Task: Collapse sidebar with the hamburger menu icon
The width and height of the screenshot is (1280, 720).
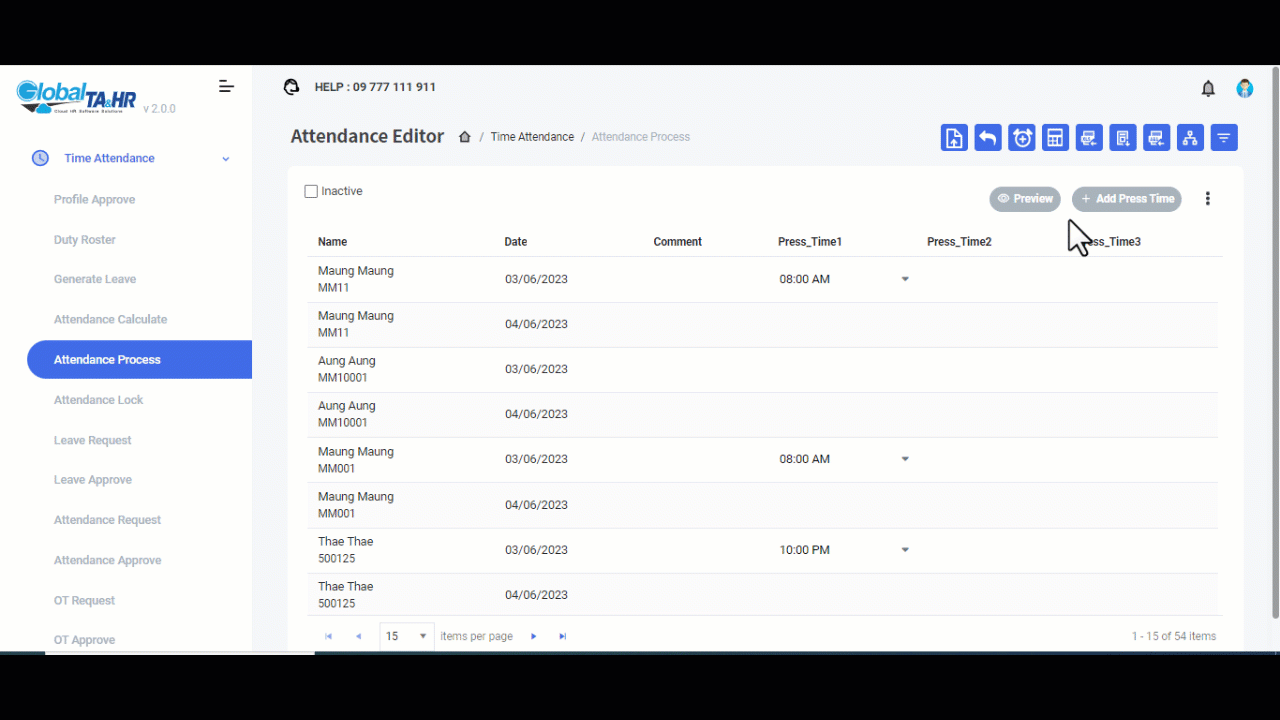Action: (x=226, y=87)
